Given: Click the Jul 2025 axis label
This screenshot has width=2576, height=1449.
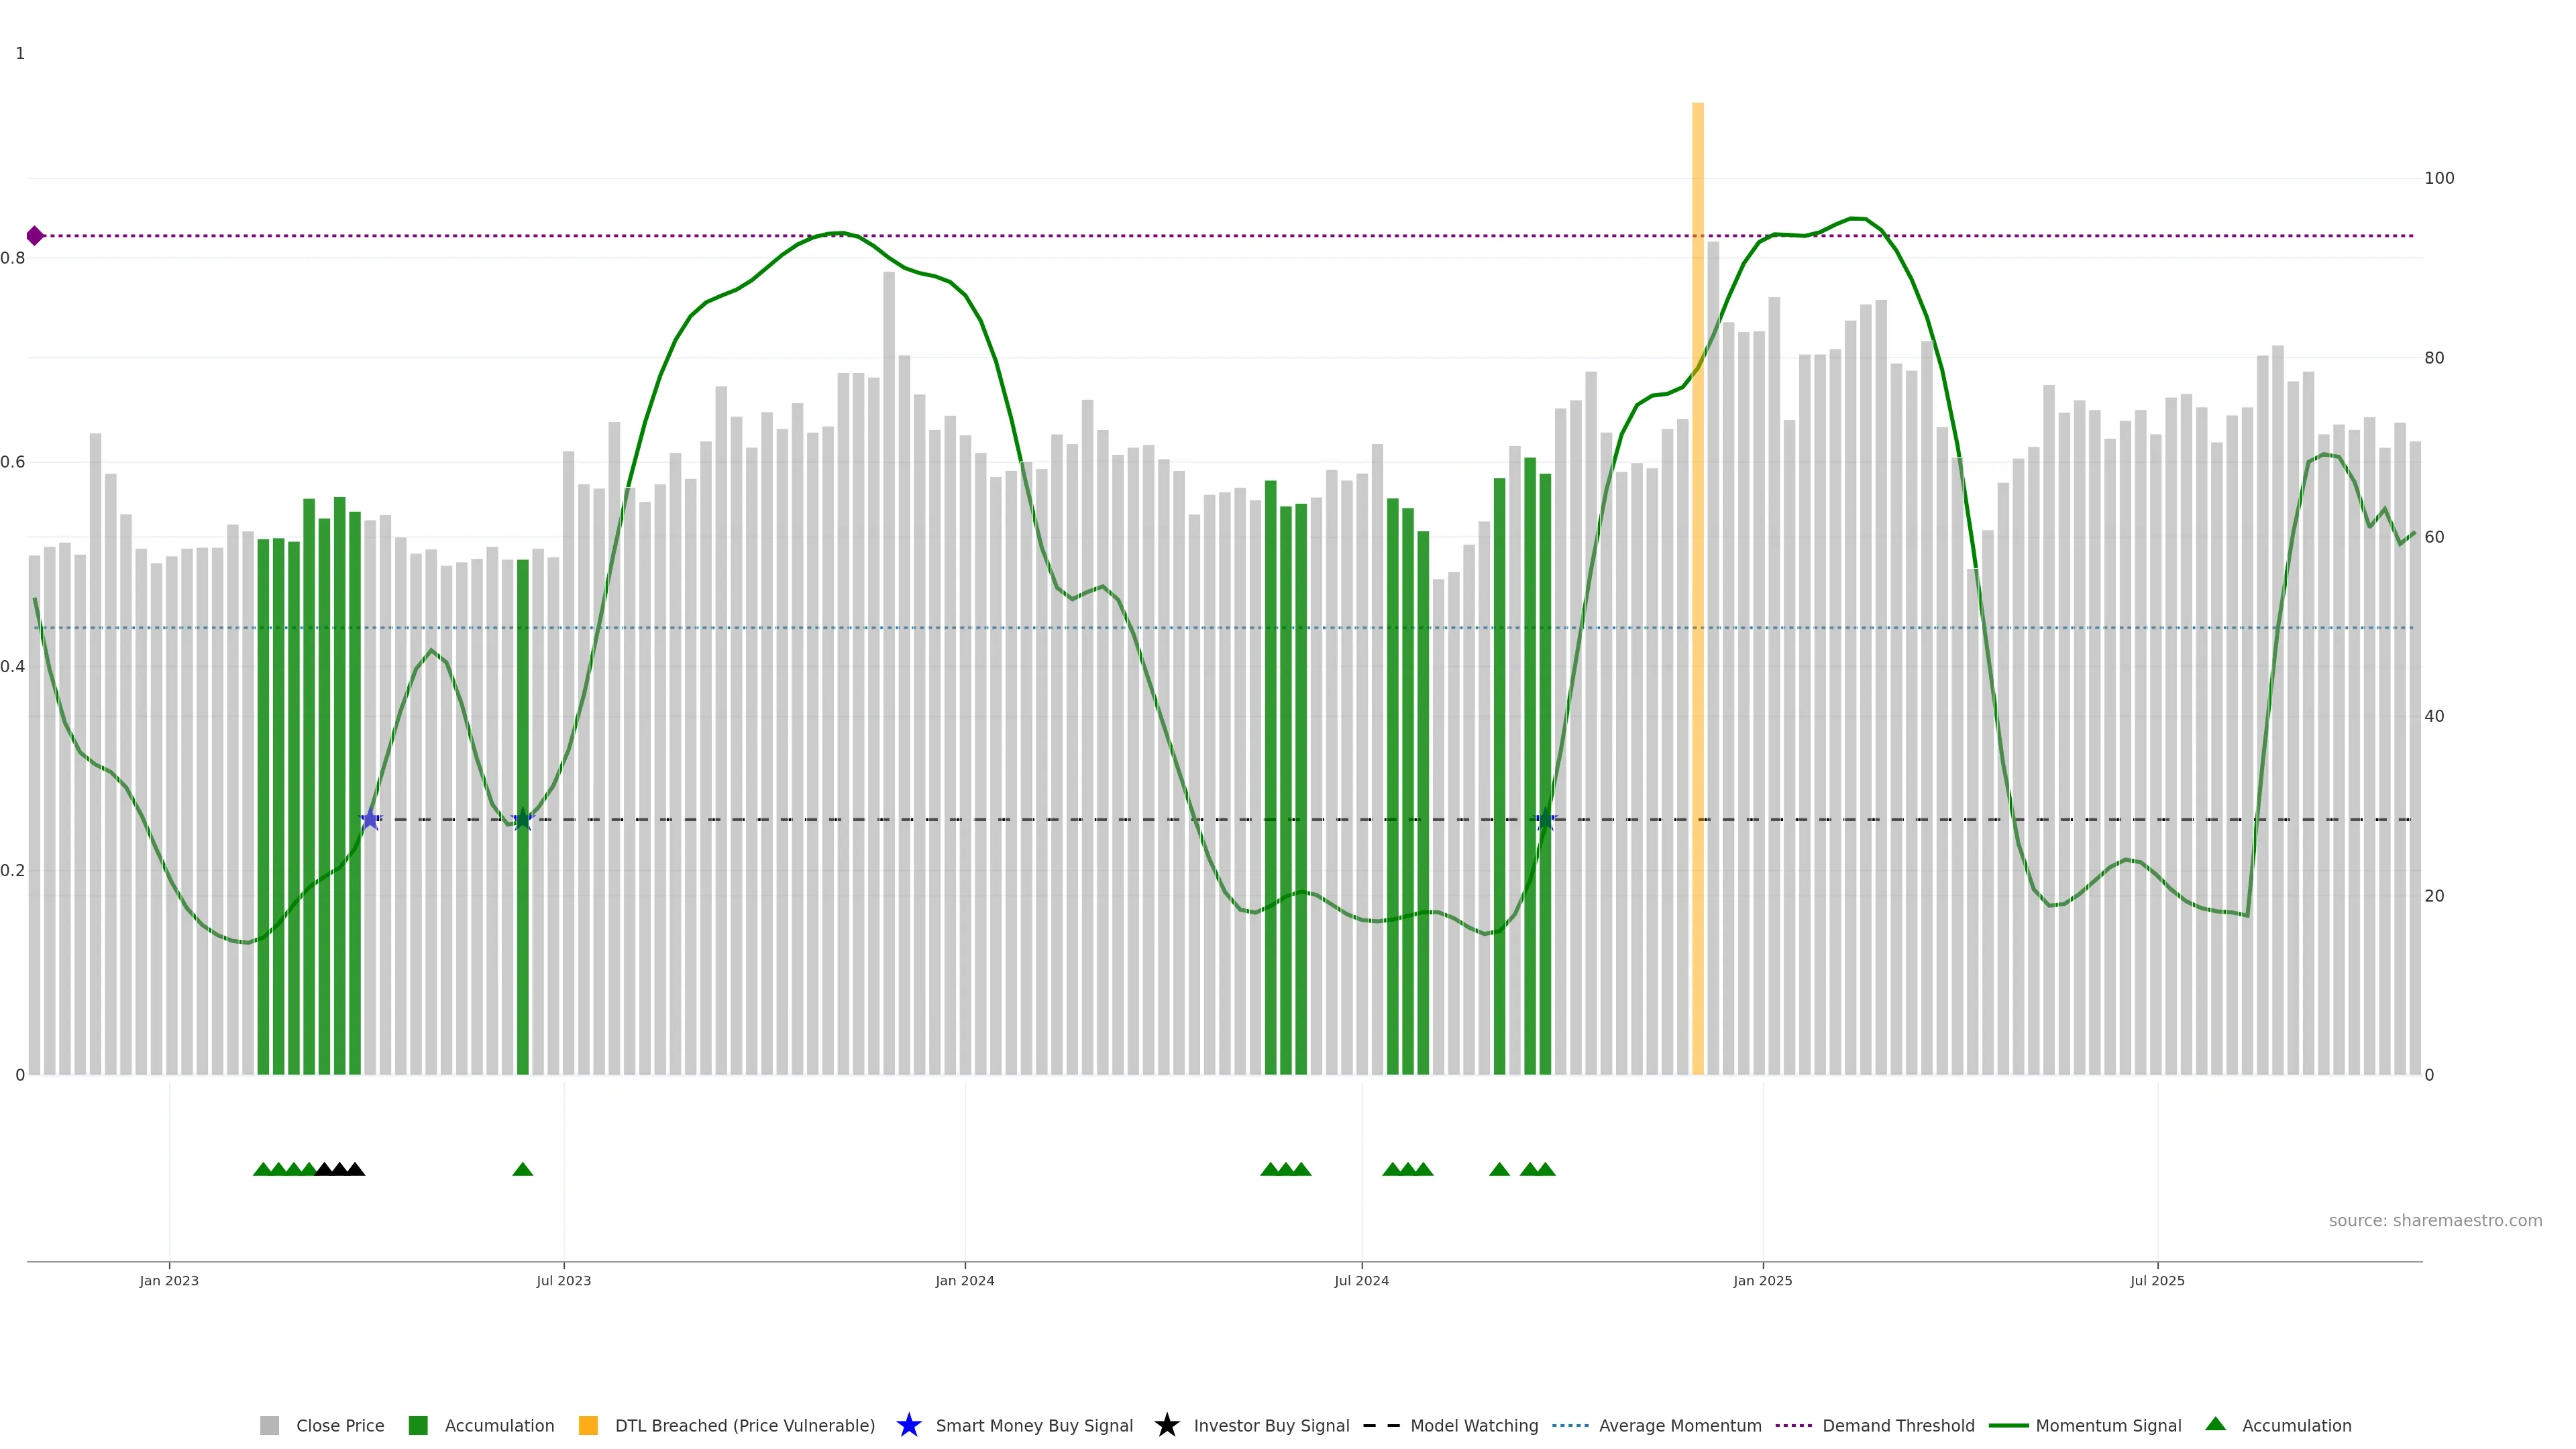Looking at the screenshot, I should click(x=2157, y=1280).
